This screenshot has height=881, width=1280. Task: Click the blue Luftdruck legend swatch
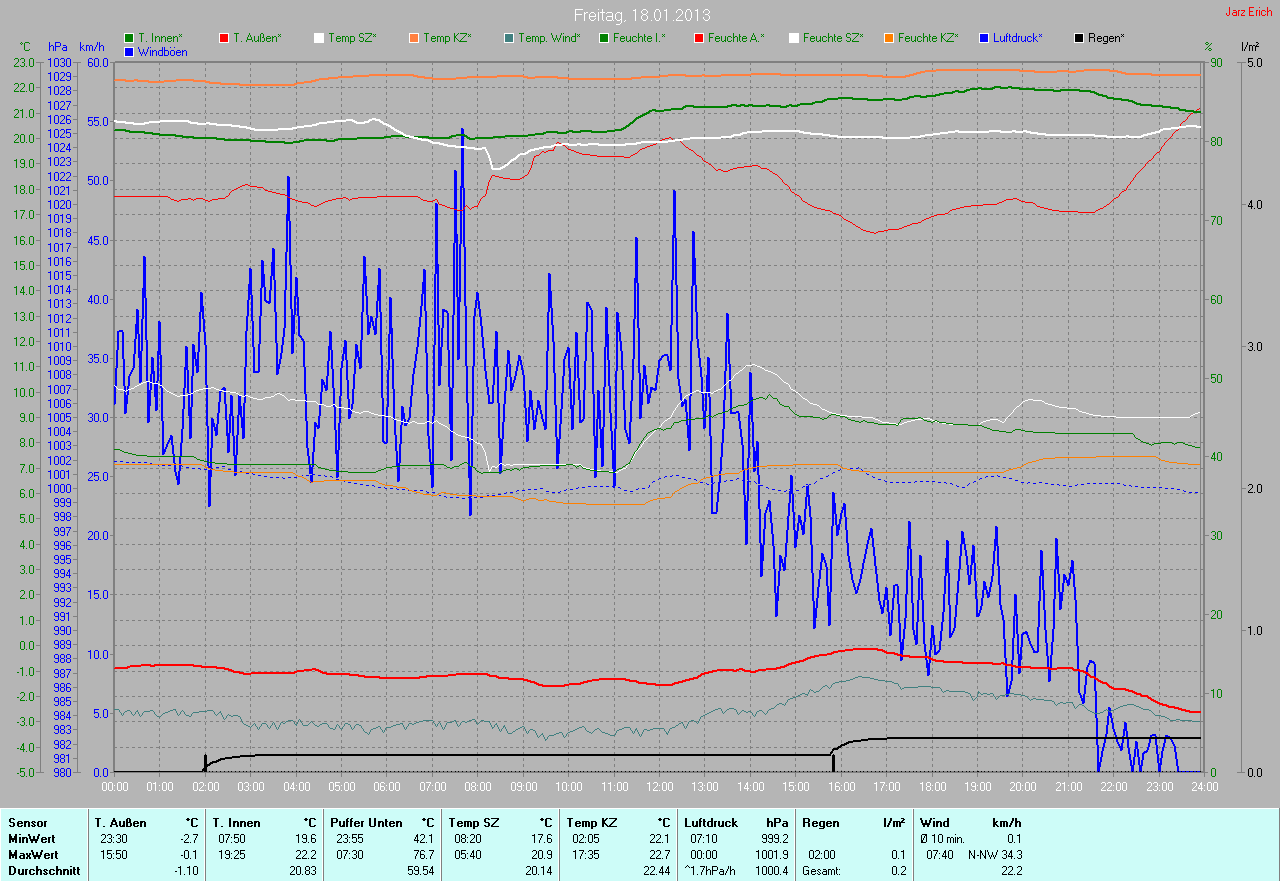click(x=984, y=38)
